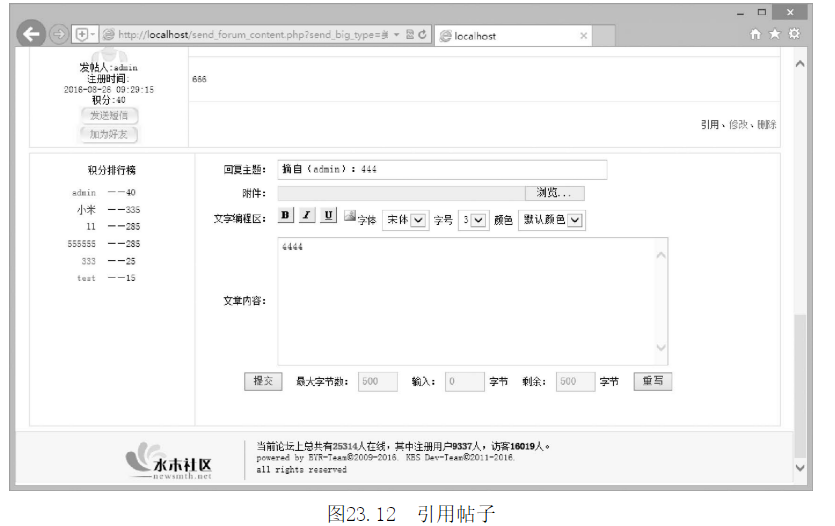The image size is (835, 526).
Task: Click the 发送短信 send message button
Action: click(x=108, y=116)
